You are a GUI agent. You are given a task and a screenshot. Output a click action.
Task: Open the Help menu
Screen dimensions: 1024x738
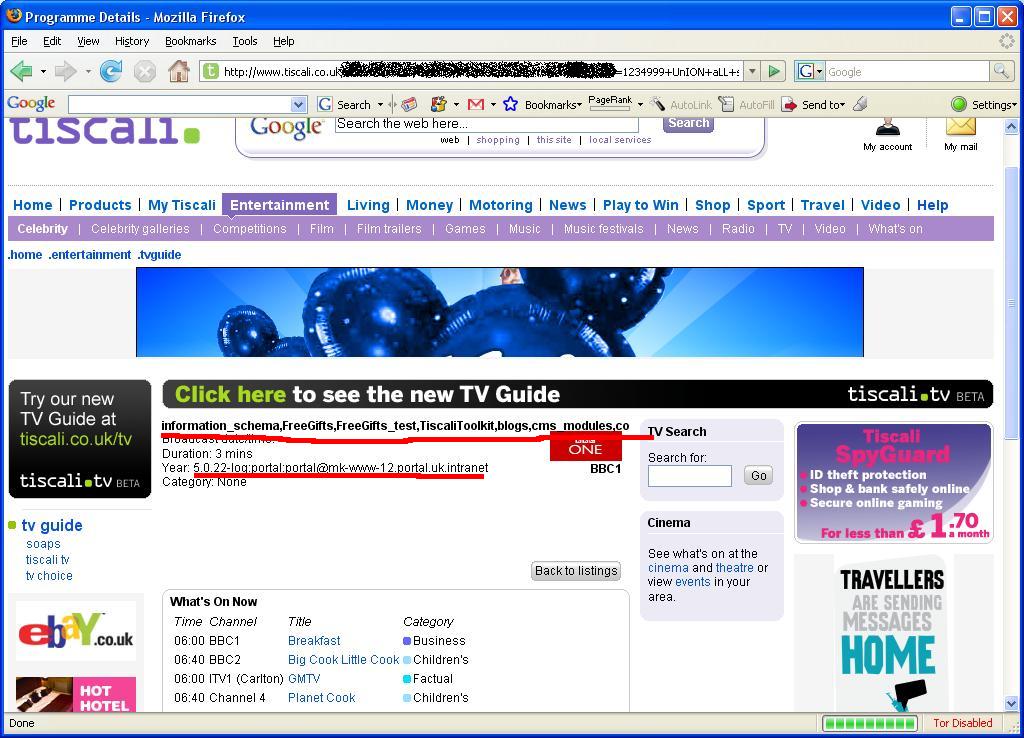tap(283, 41)
